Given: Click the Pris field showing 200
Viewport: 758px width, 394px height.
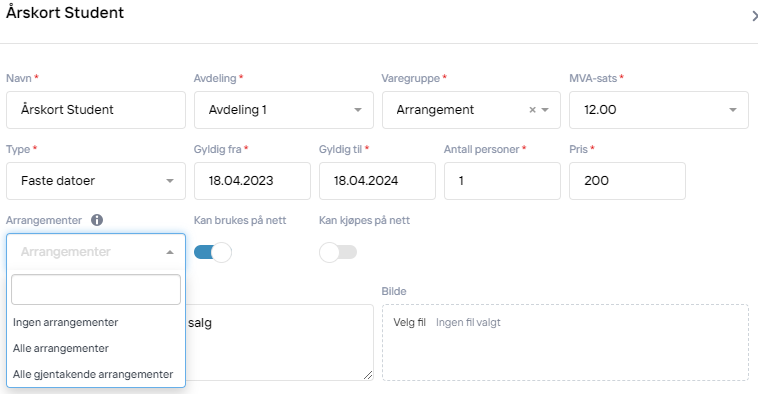Looking at the screenshot, I should [x=627, y=181].
